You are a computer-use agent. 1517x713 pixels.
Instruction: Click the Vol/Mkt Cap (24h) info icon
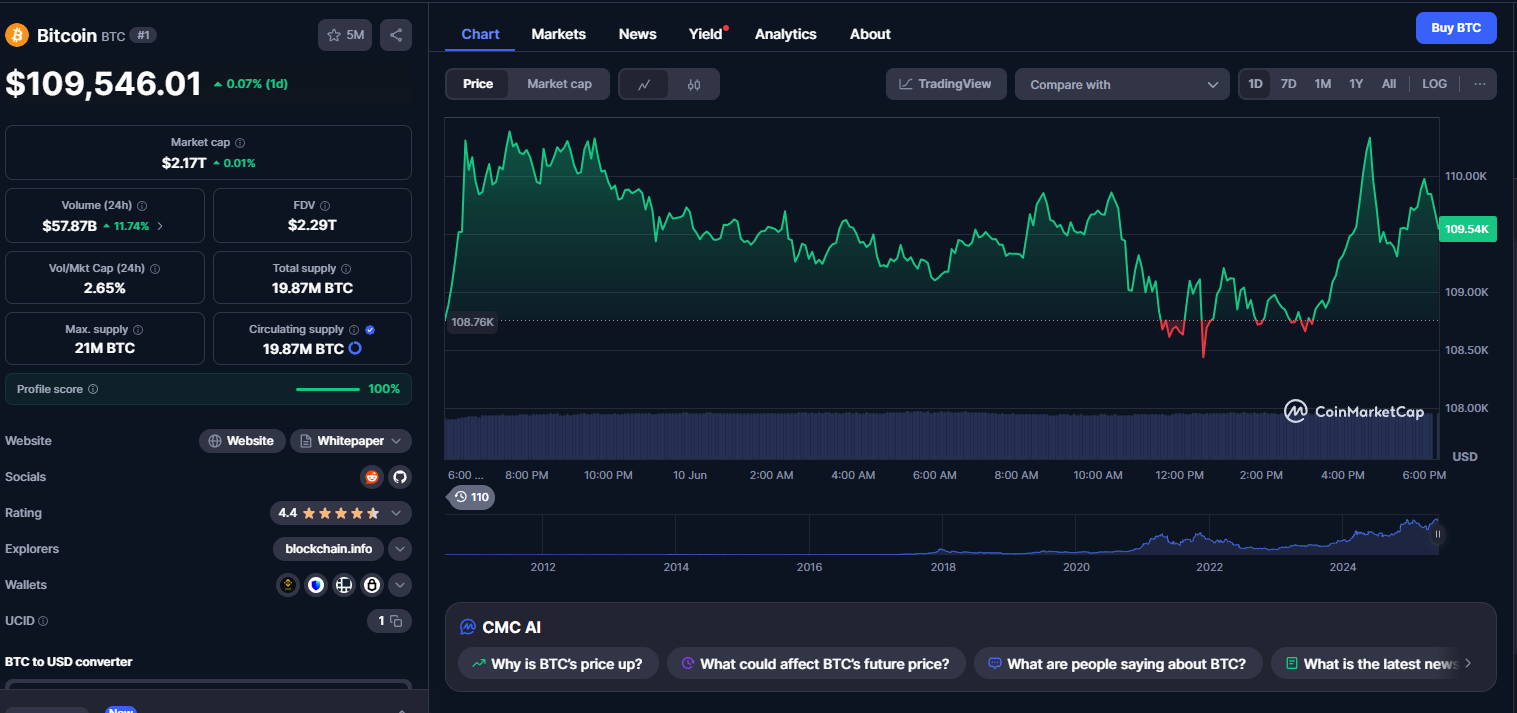point(155,269)
